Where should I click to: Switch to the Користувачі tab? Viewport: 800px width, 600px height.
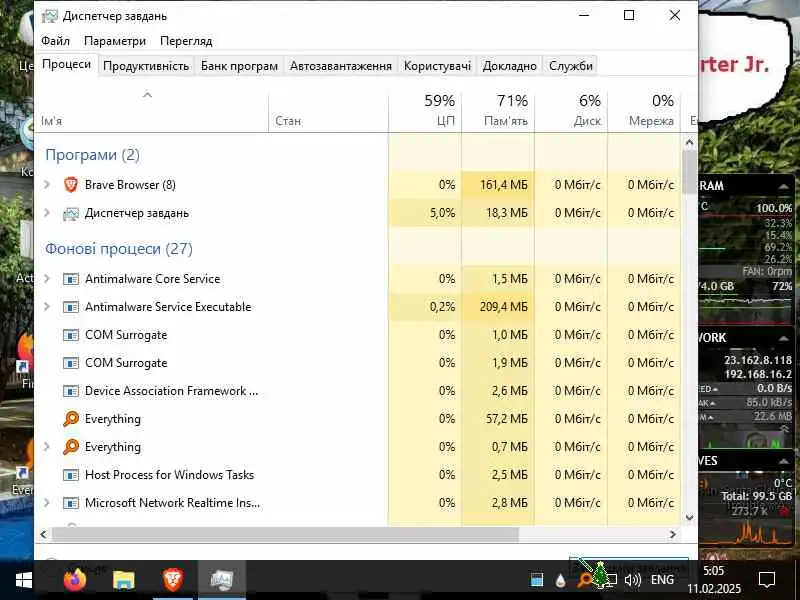click(437, 66)
